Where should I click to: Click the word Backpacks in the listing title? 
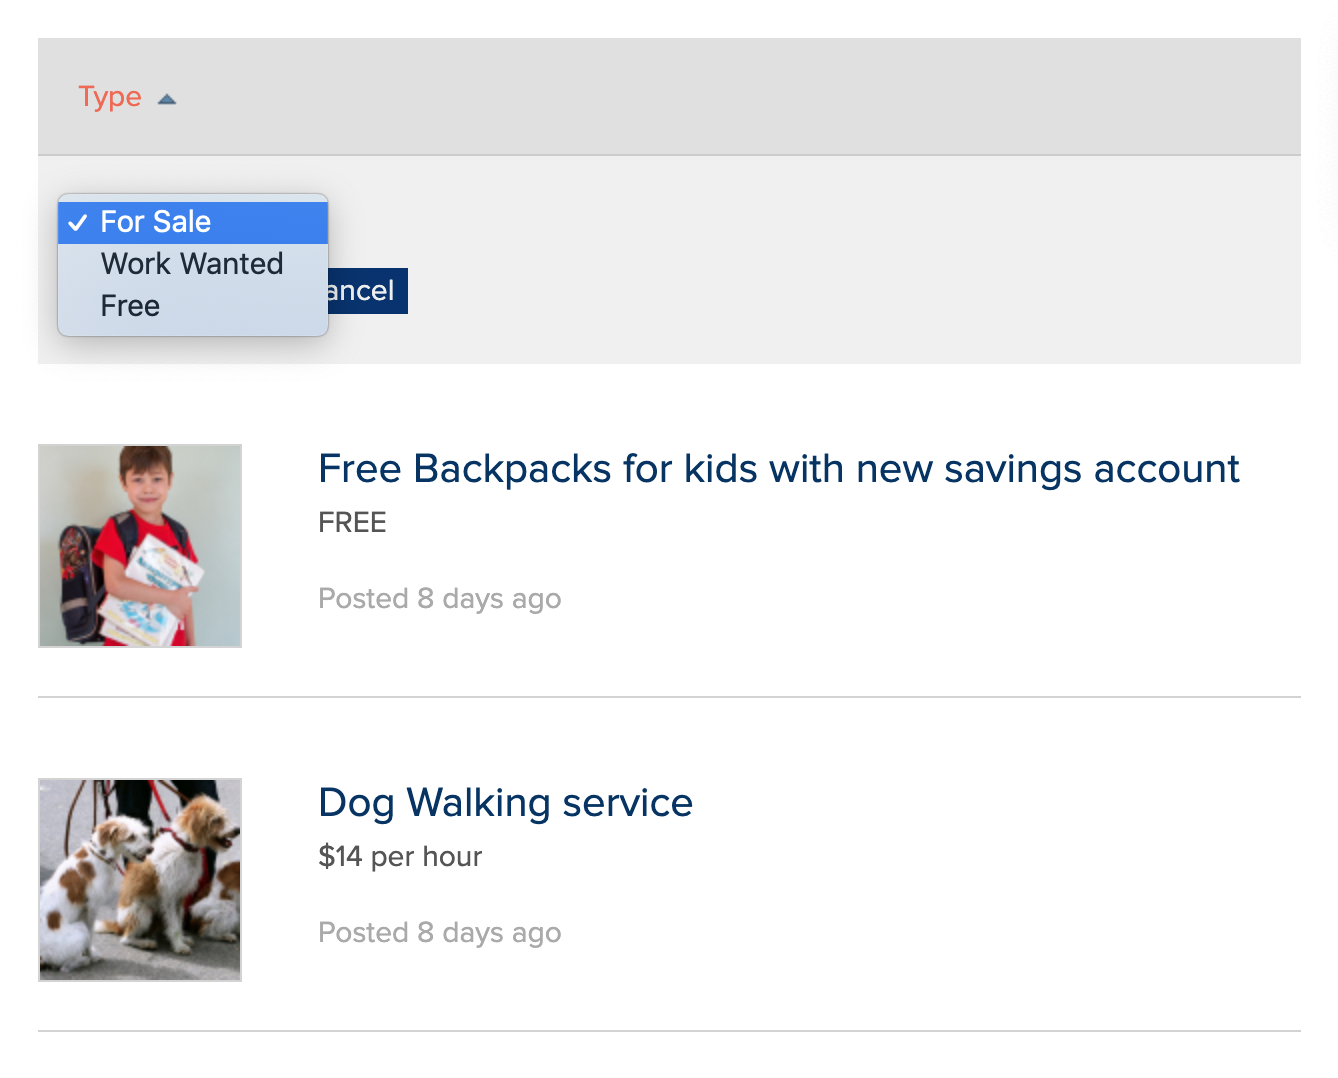(512, 469)
